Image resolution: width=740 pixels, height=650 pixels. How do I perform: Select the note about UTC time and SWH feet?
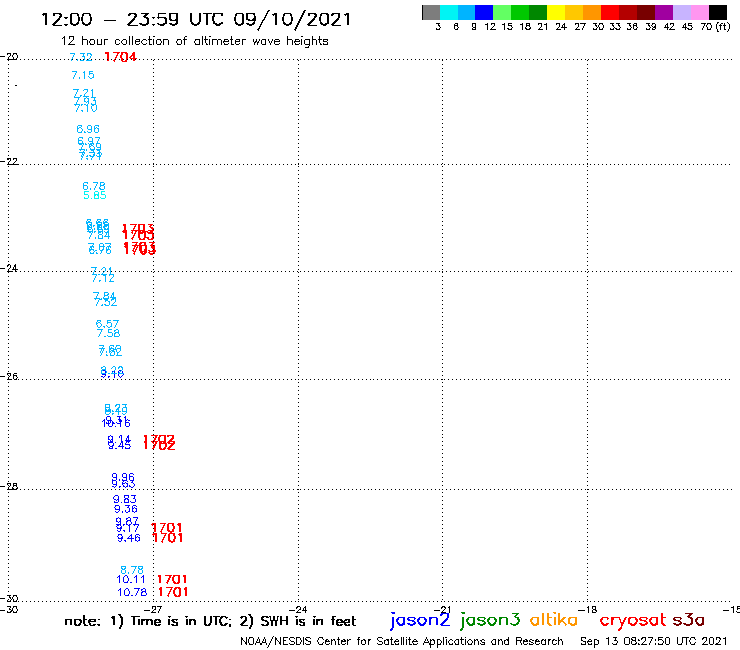(210, 621)
